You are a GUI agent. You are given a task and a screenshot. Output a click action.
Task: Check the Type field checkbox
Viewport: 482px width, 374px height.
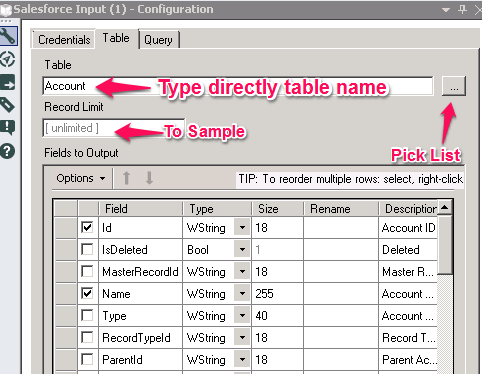pyautogui.click(x=87, y=316)
